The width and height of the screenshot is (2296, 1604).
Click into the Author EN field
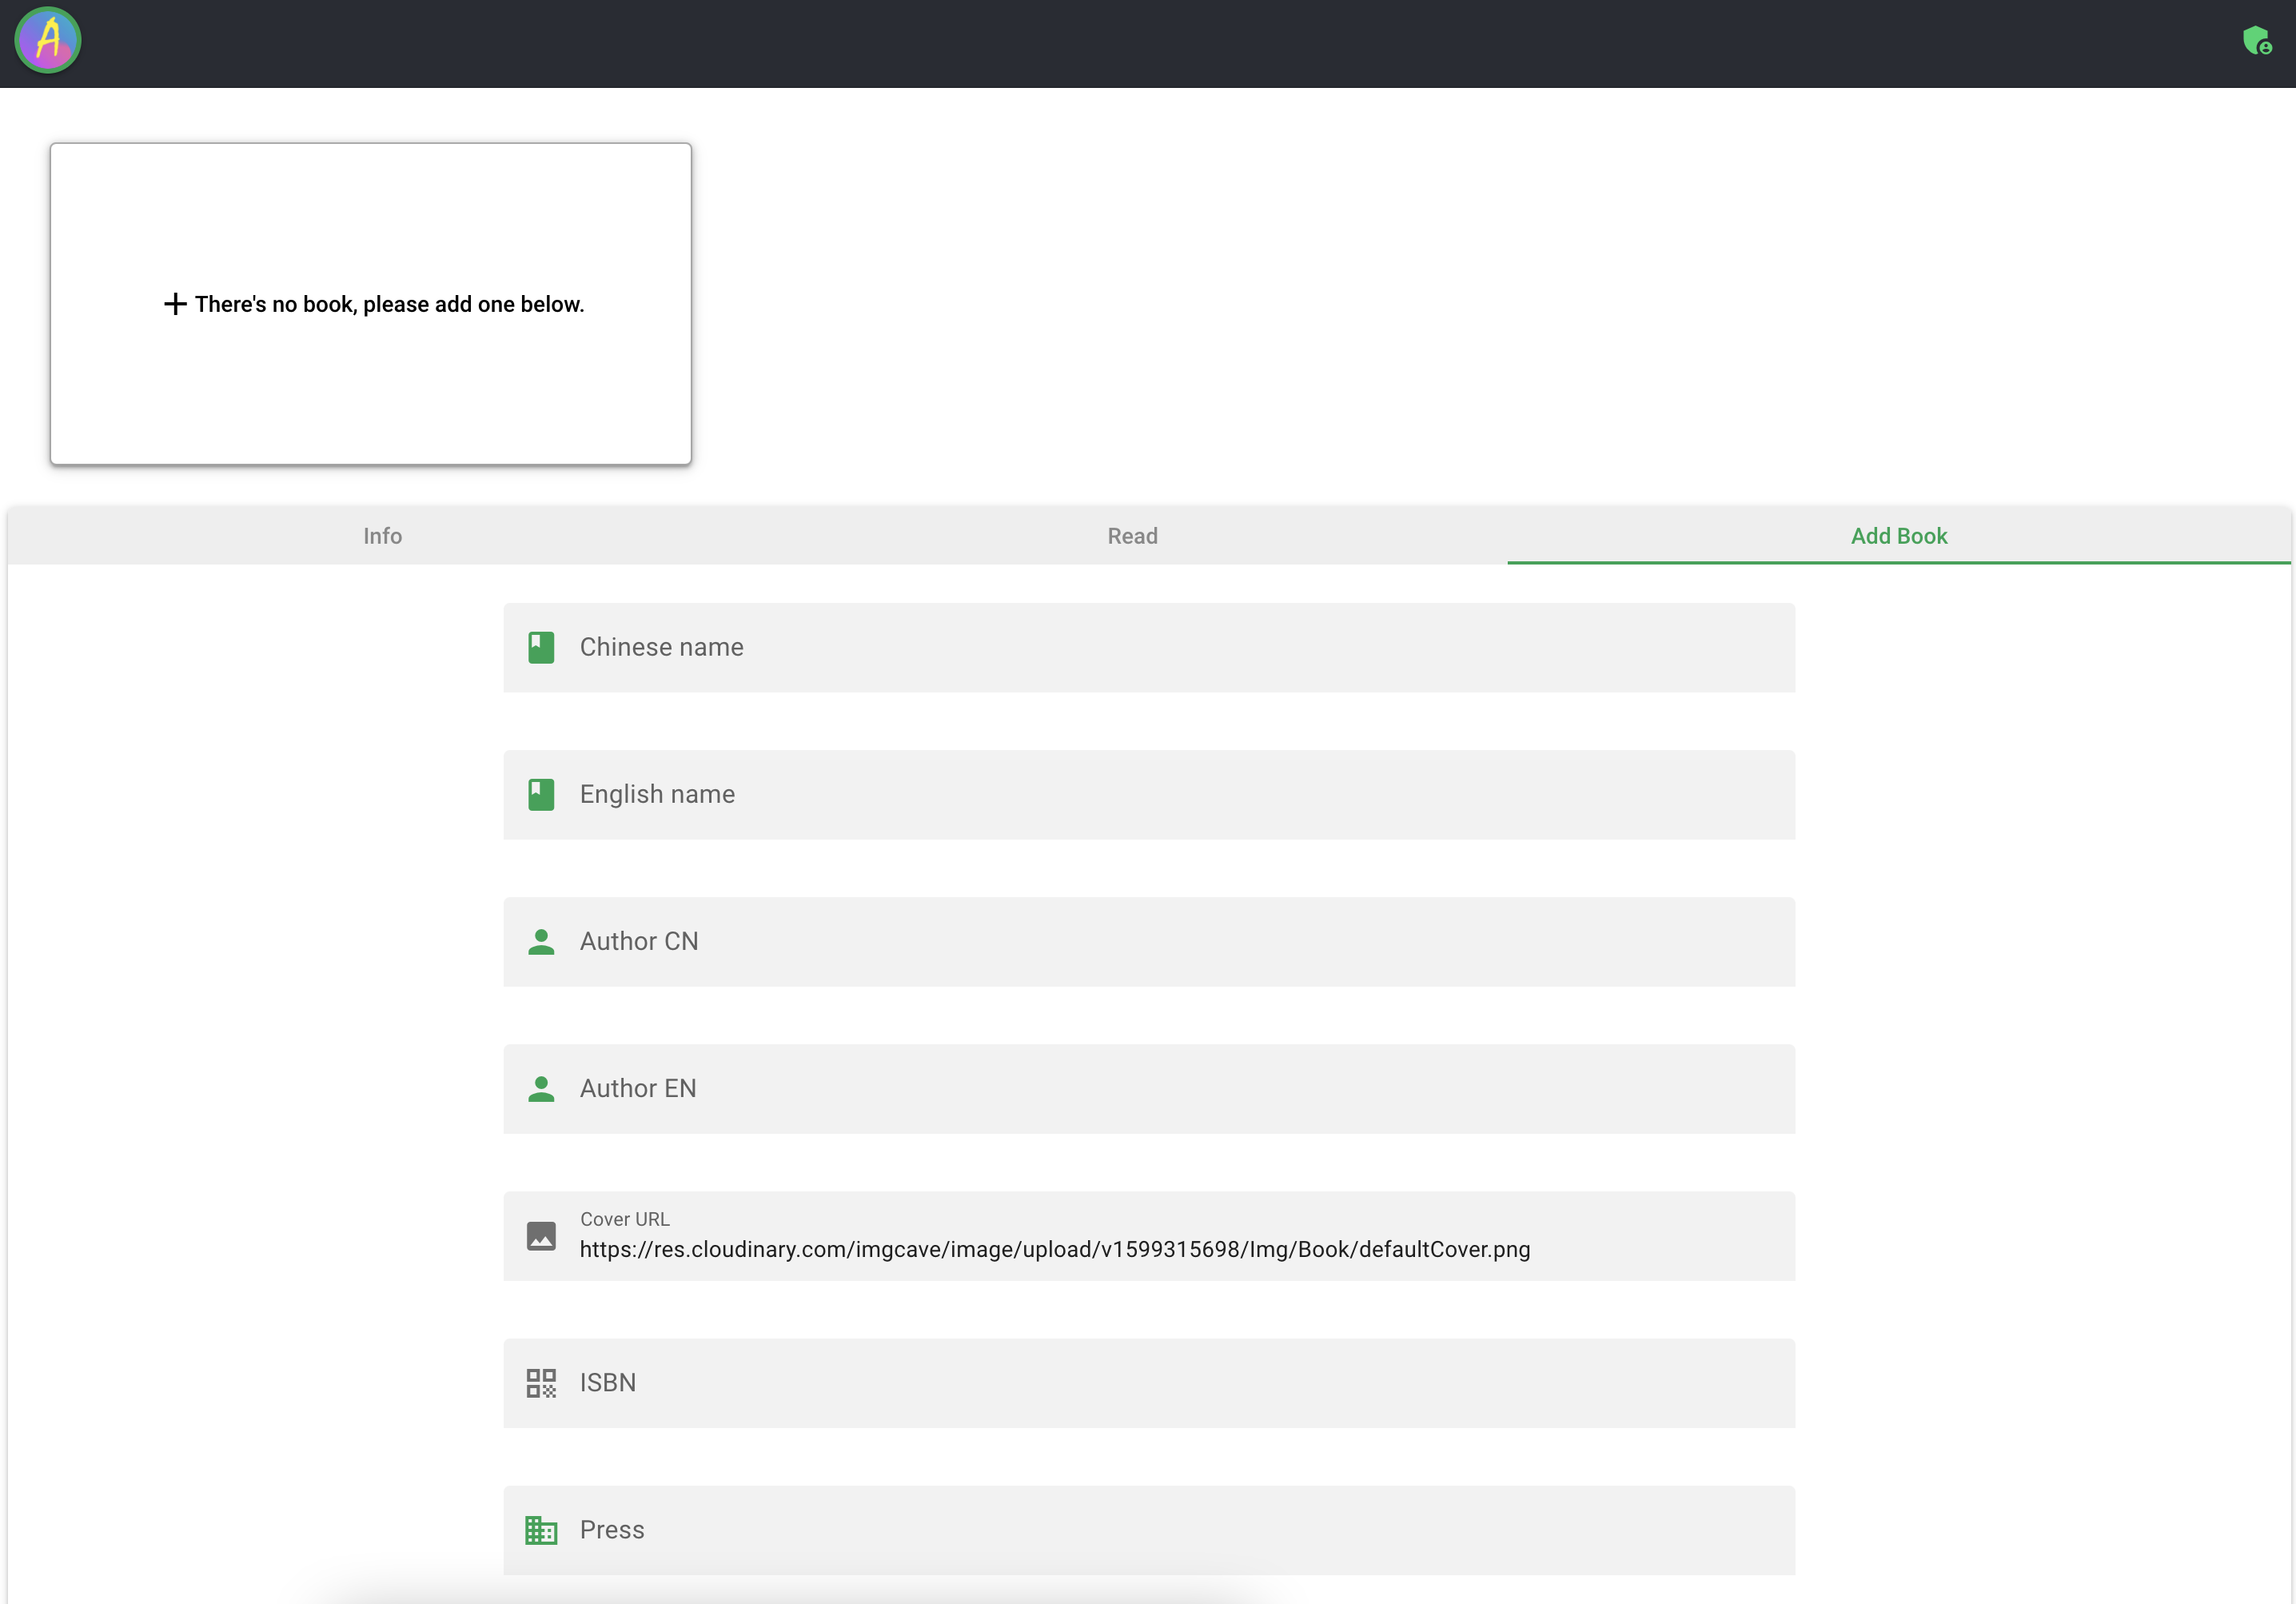(x=1100, y=1089)
